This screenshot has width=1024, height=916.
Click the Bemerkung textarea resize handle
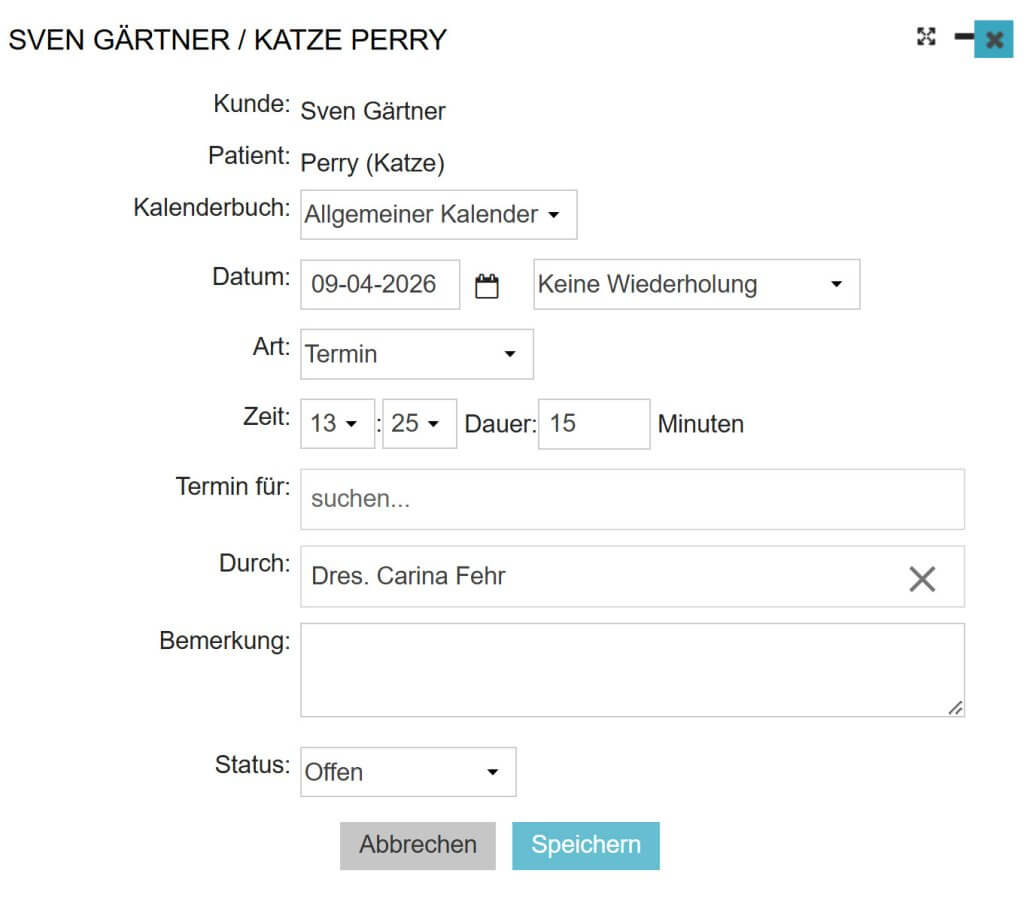click(x=956, y=708)
